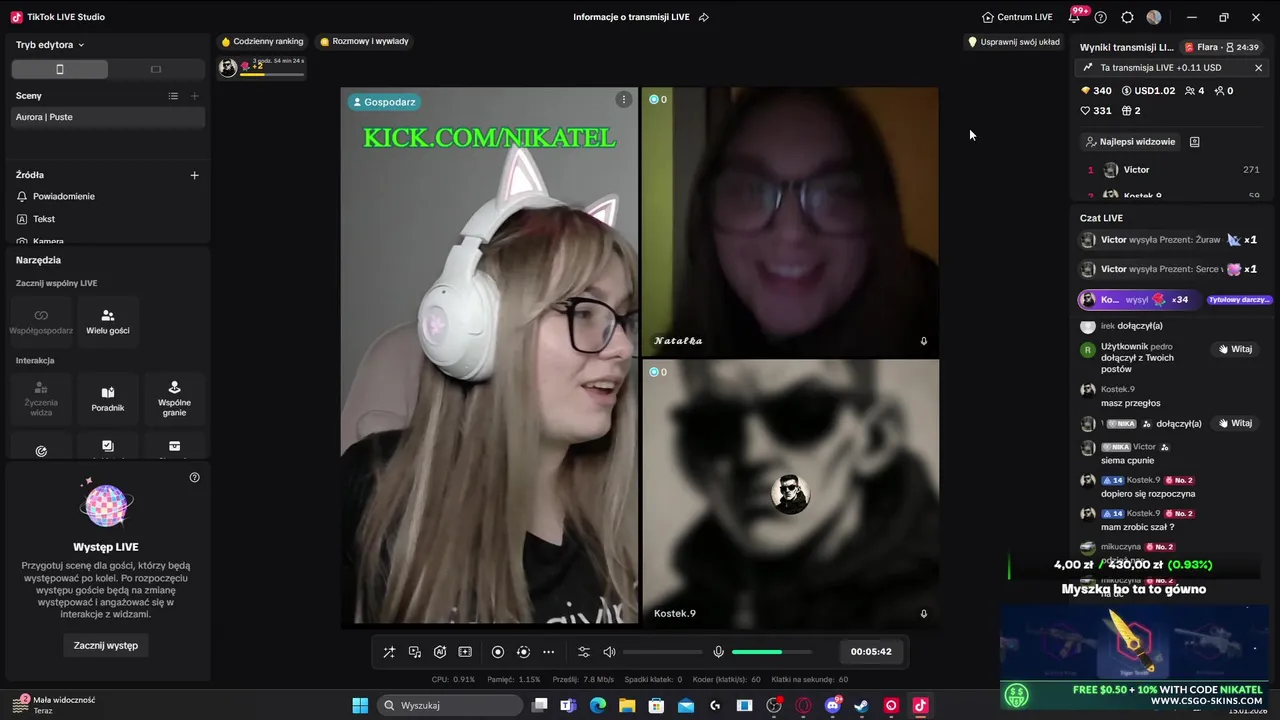Viewport: 1280px width, 720px height.
Task: Open the gift list icon beside Najlepsi widzowie
Action: coord(1194,142)
